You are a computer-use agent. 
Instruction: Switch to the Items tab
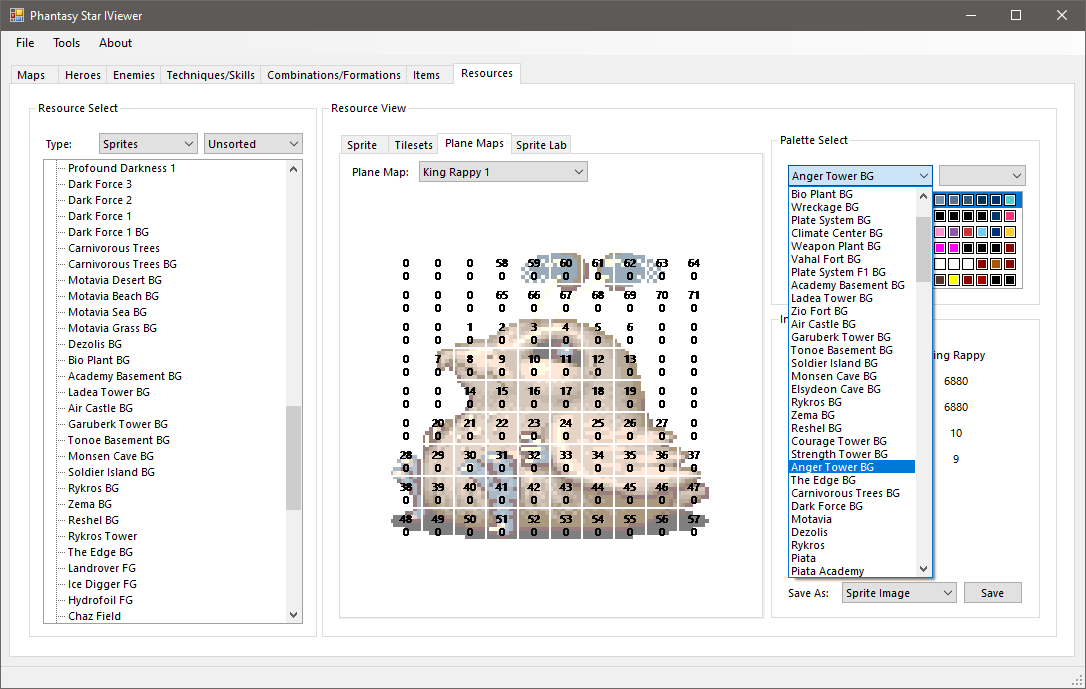point(427,75)
